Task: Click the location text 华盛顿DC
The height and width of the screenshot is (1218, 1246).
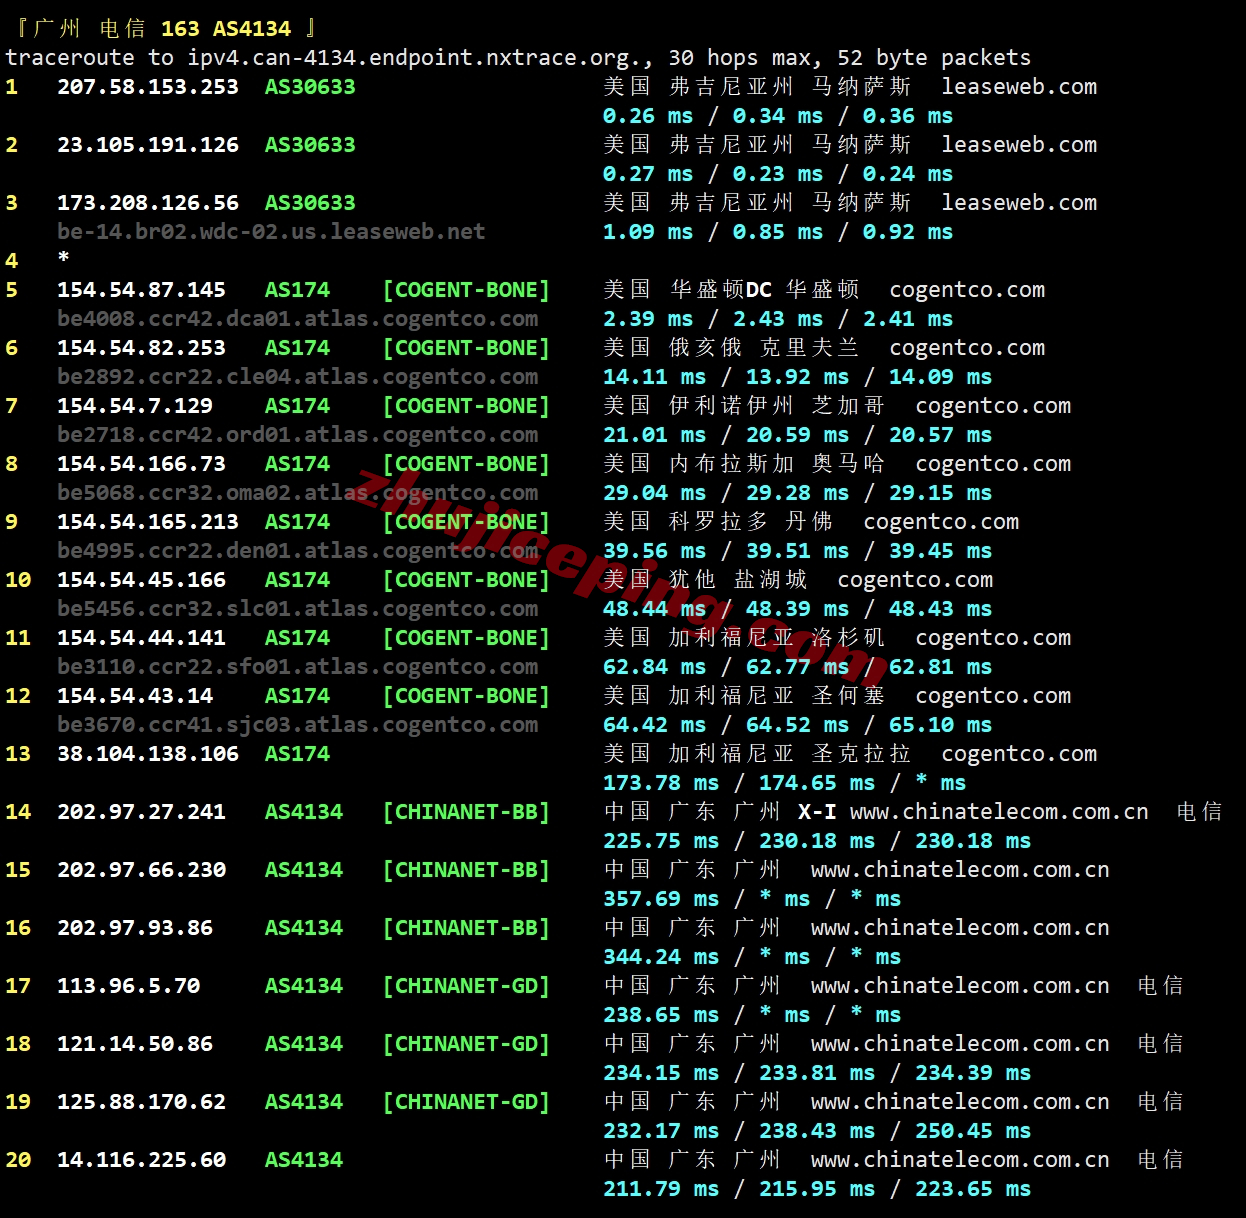Action: (721, 290)
